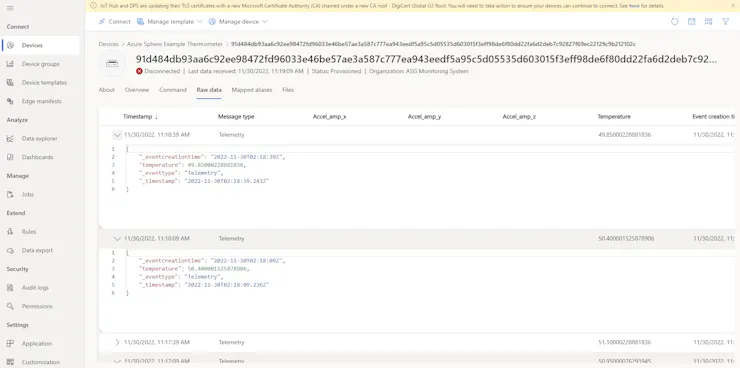
Task: Click the Dashboards icon
Action: coord(10,157)
